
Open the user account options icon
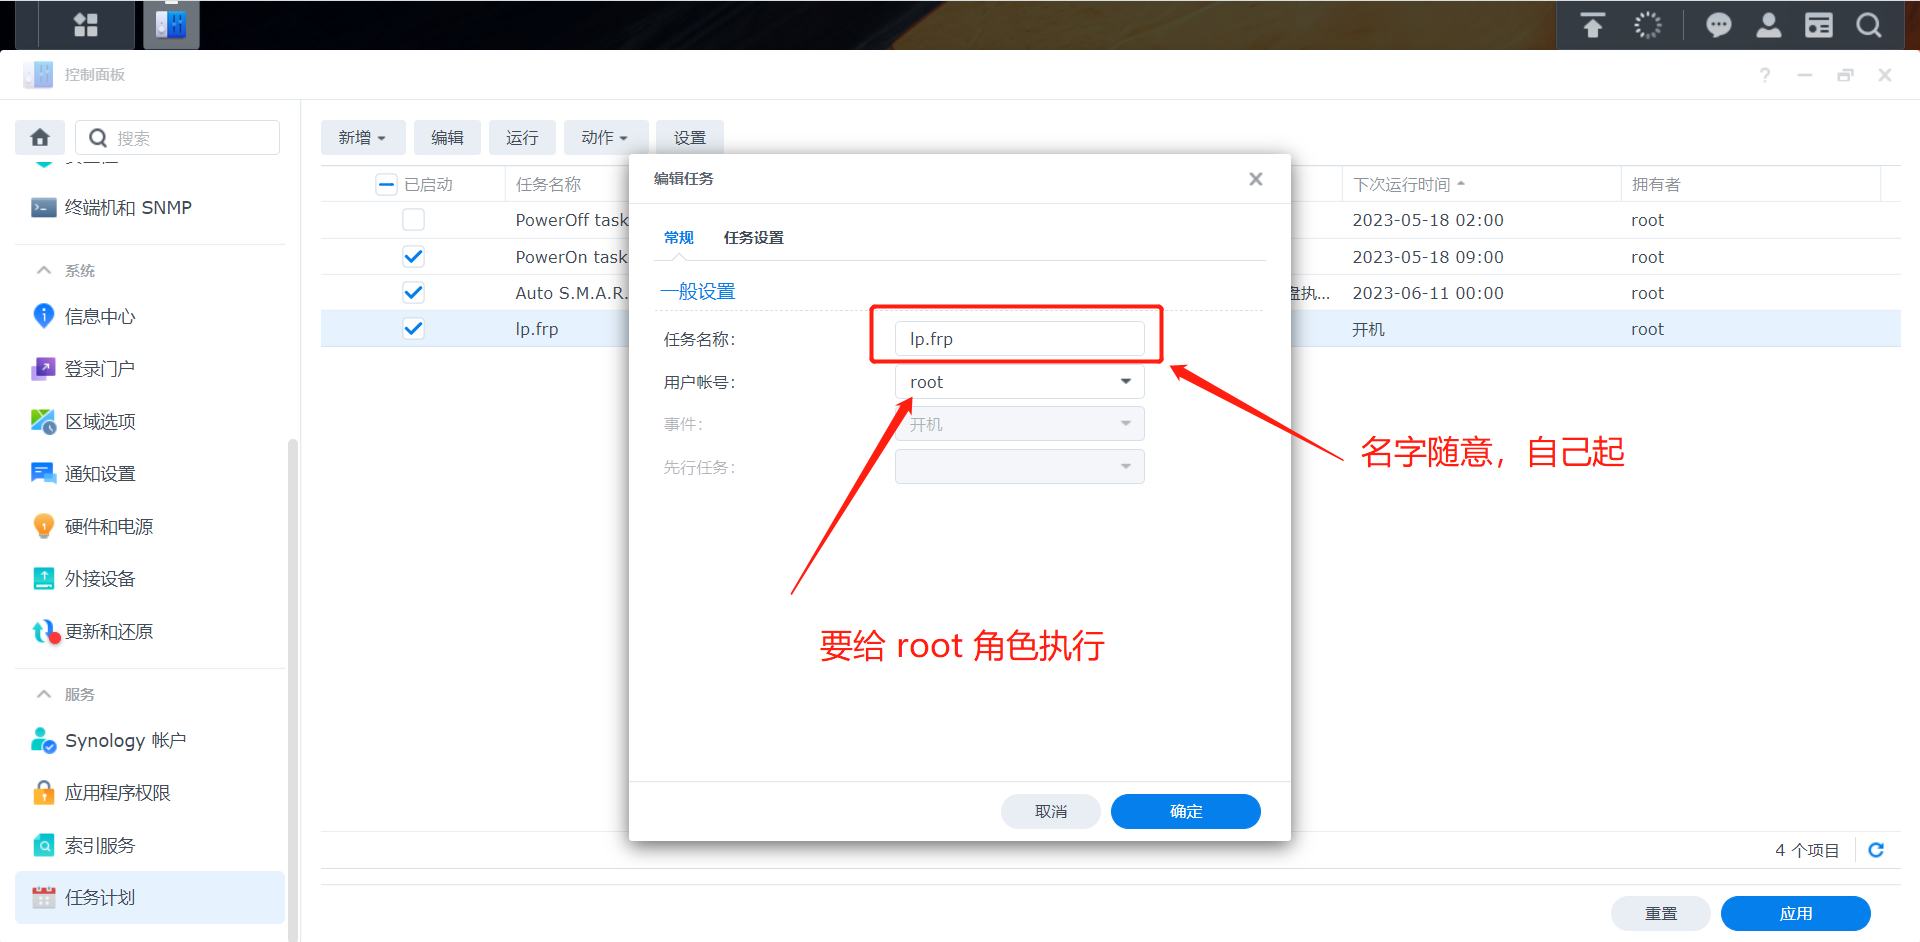(x=1768, y=25)
